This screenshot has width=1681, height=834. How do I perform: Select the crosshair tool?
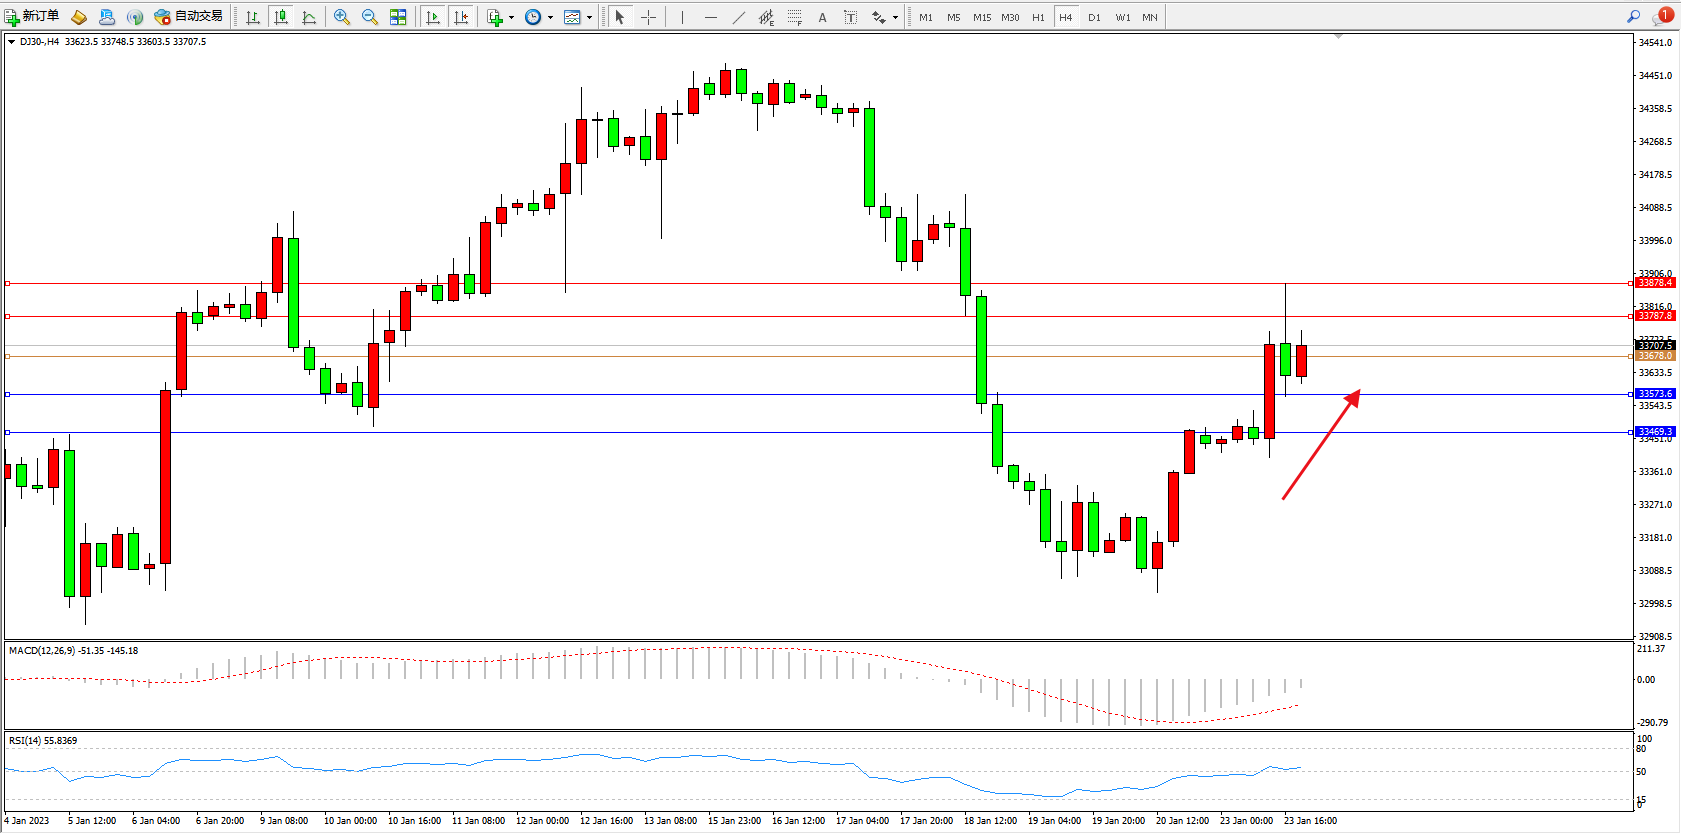[648, 17]
